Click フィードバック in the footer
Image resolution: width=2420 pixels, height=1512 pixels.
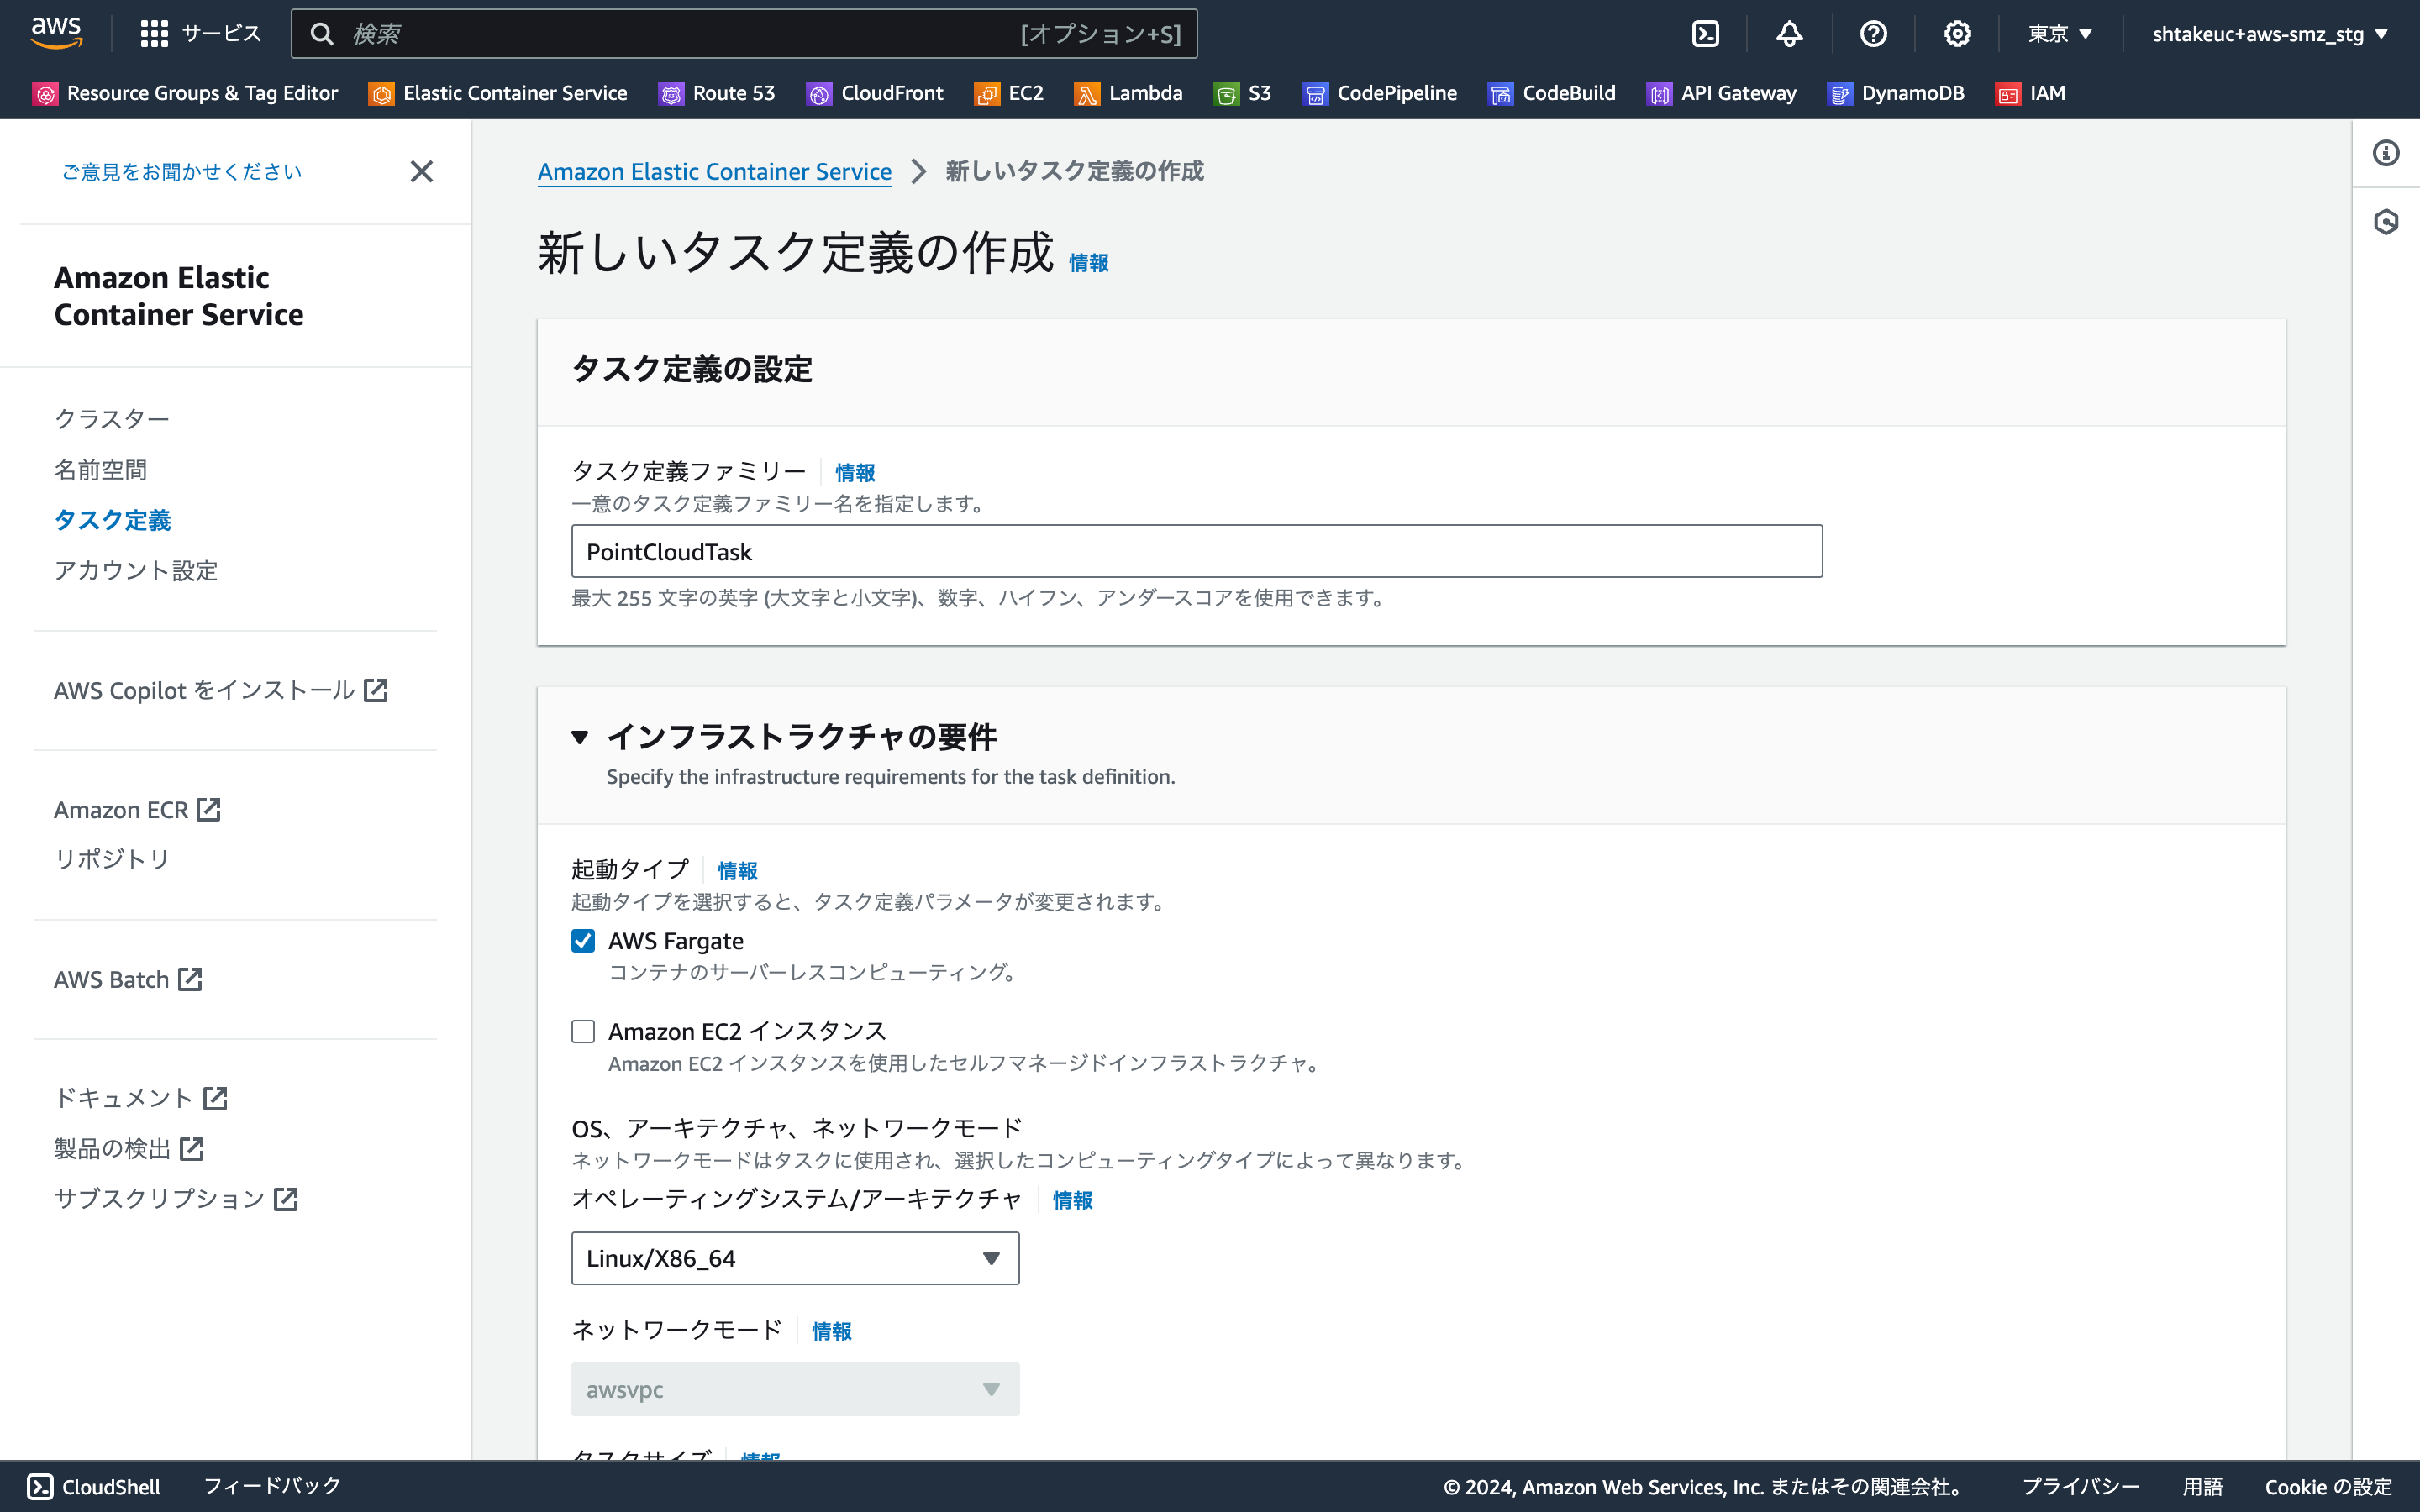coord(272,1486)
